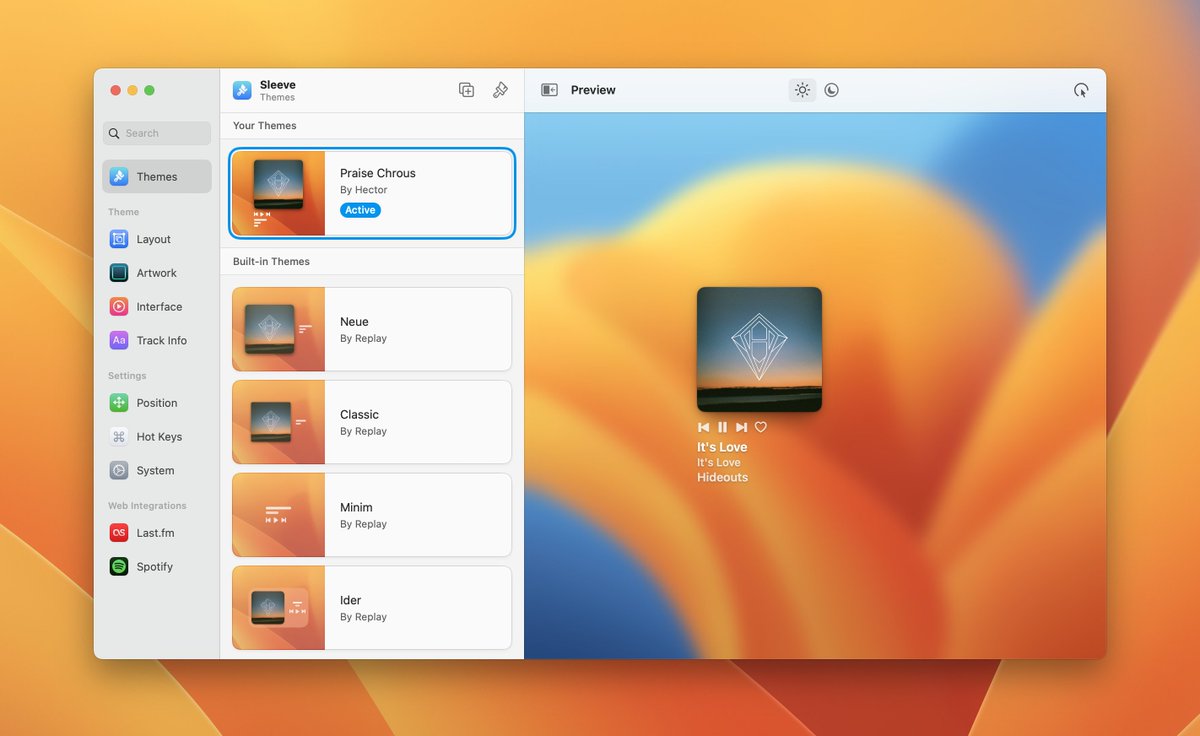Screen dimensions: 1200x736
Task: Click the Active badge on Praise Chrous
Action: pos(360,210)
